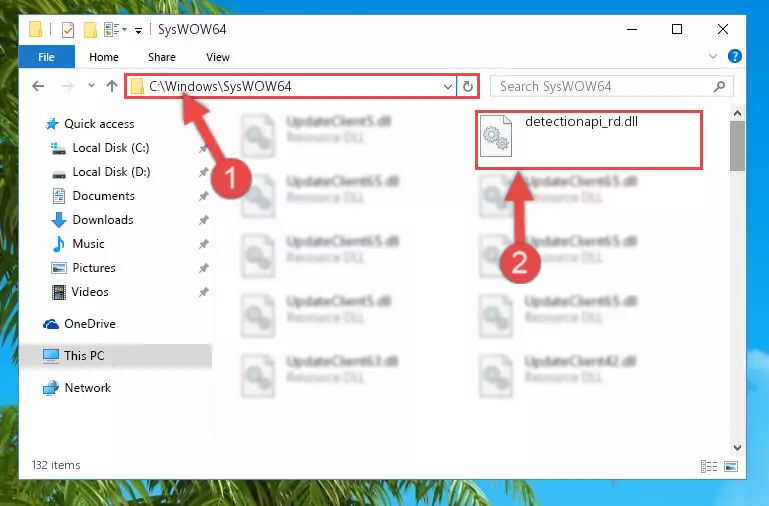Open Local Disk (C:) in the sidebar

pos(111,148)
